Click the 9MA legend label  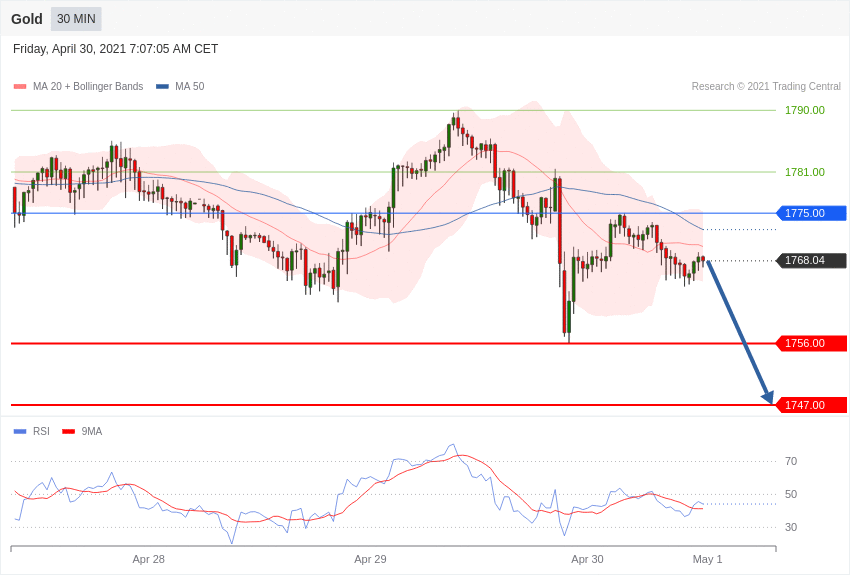[92, 431]
